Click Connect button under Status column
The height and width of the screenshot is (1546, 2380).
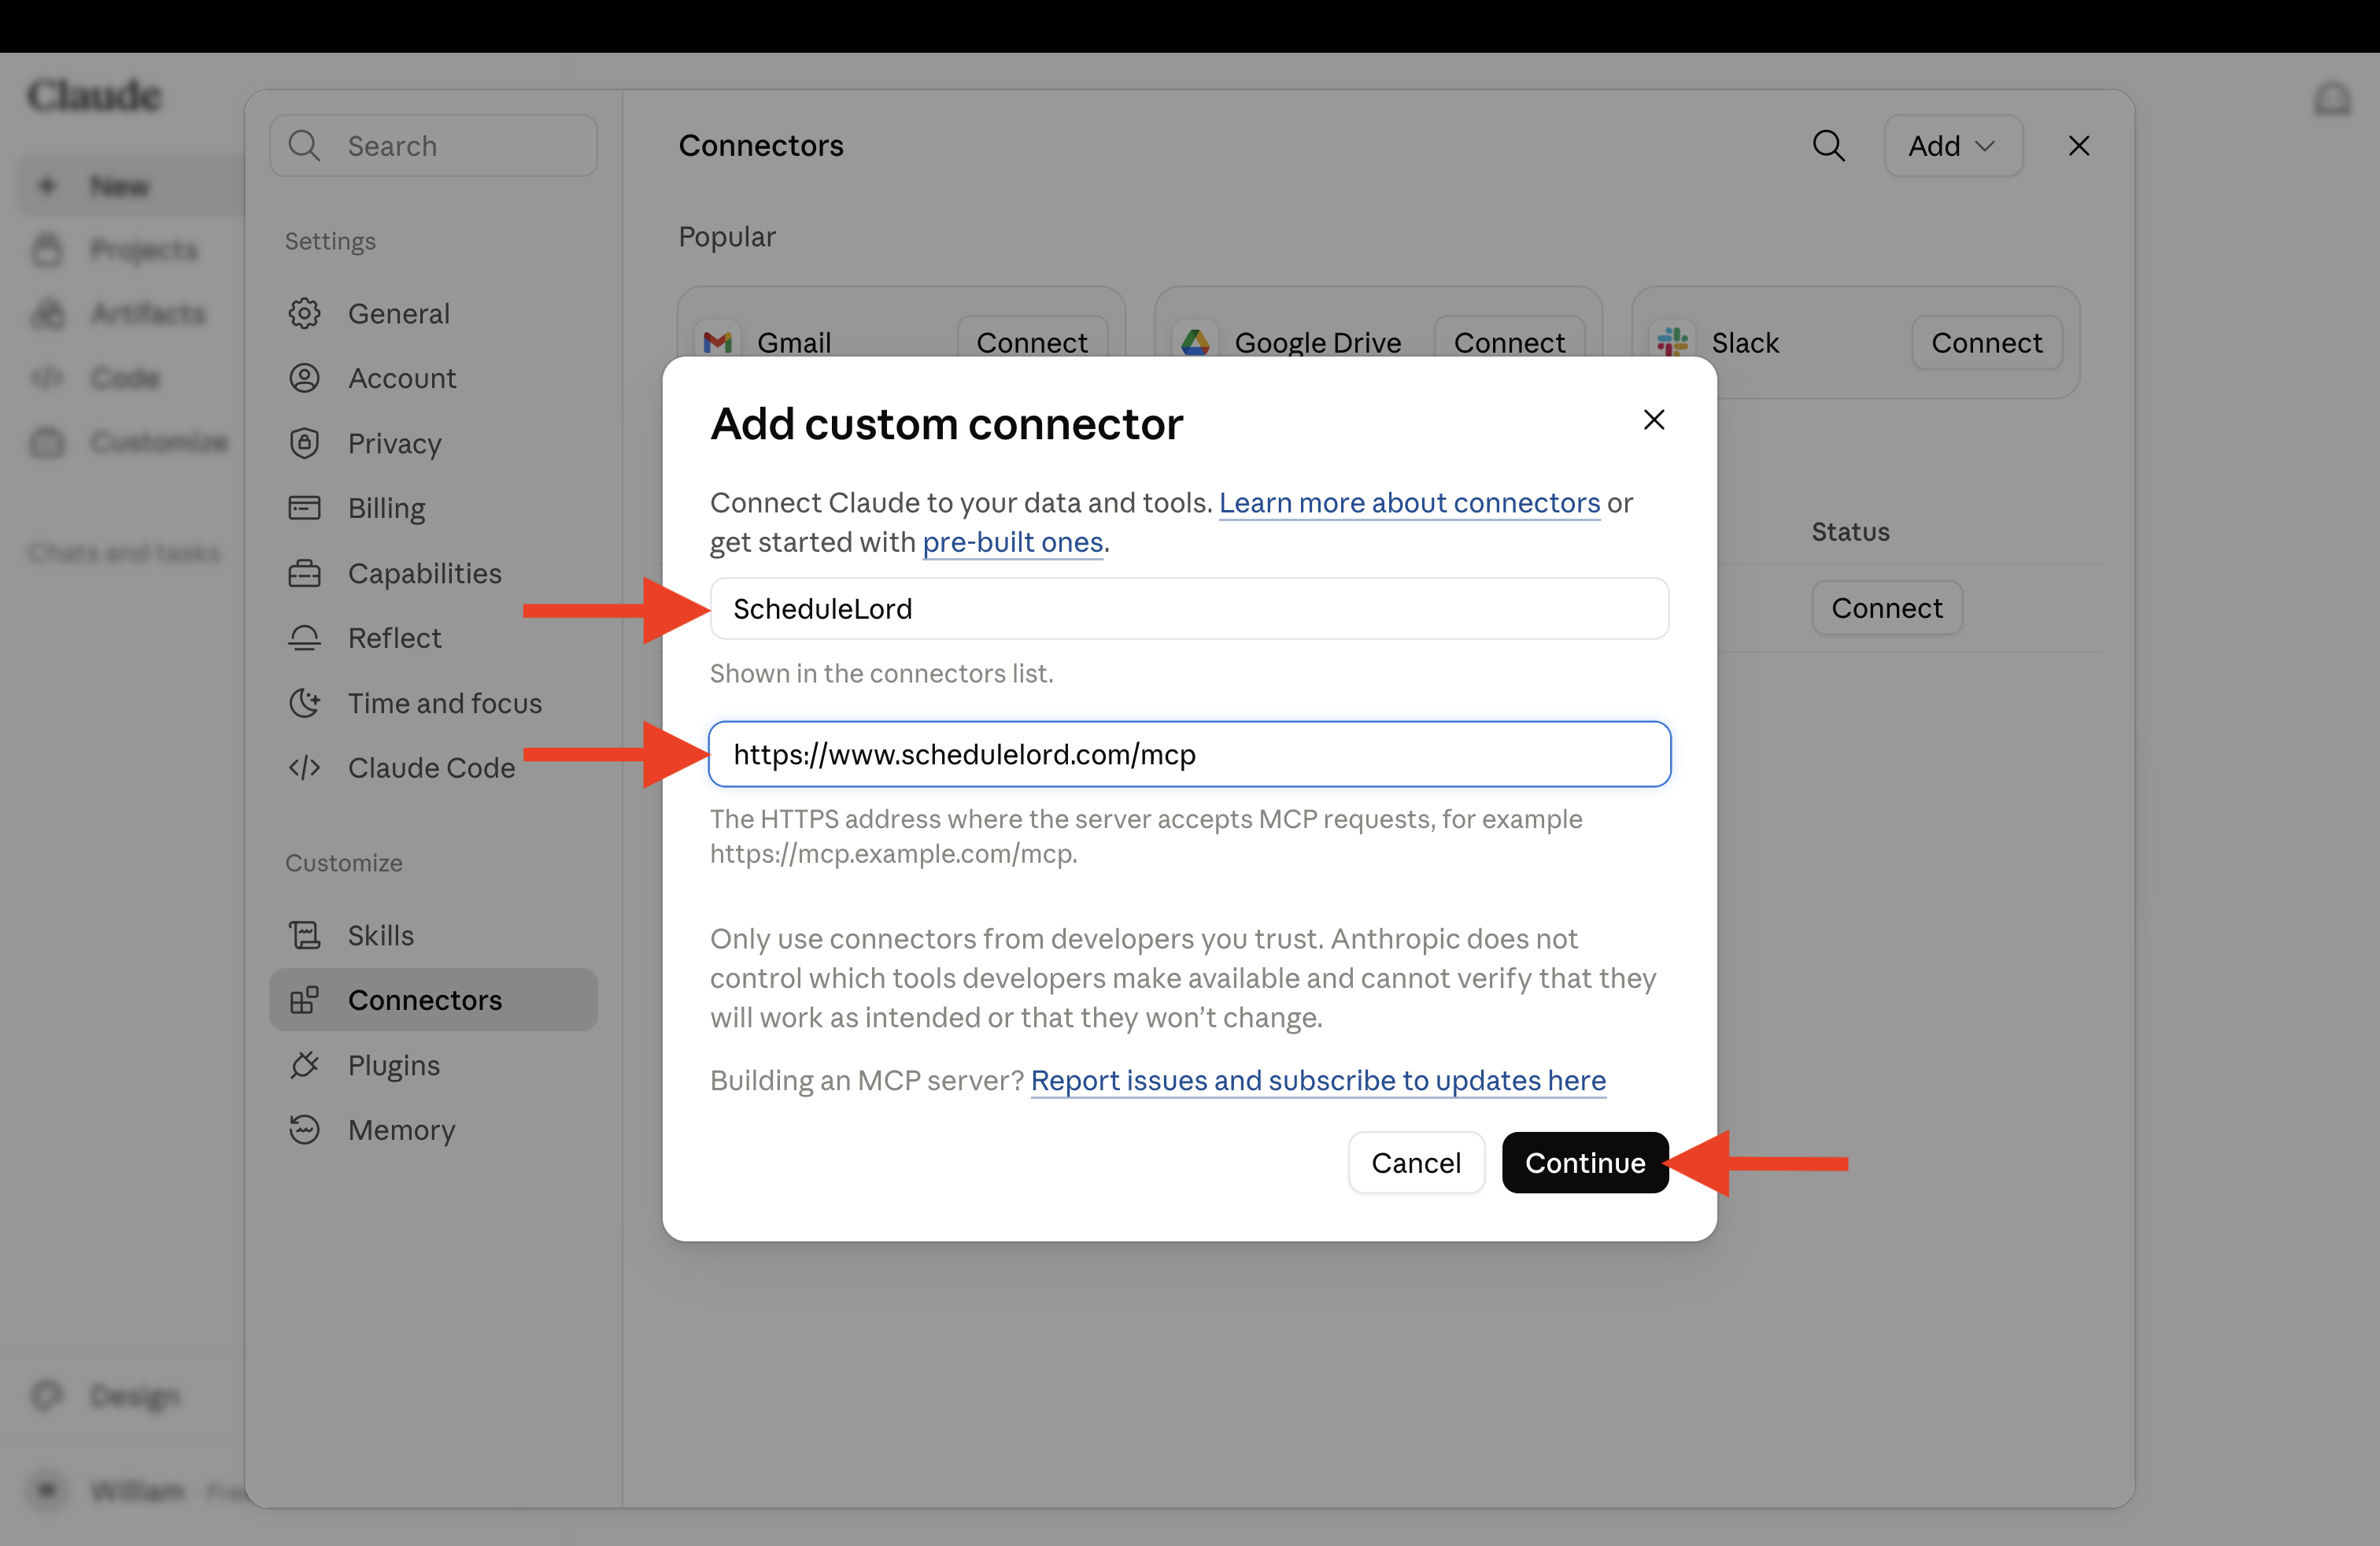1886,608
